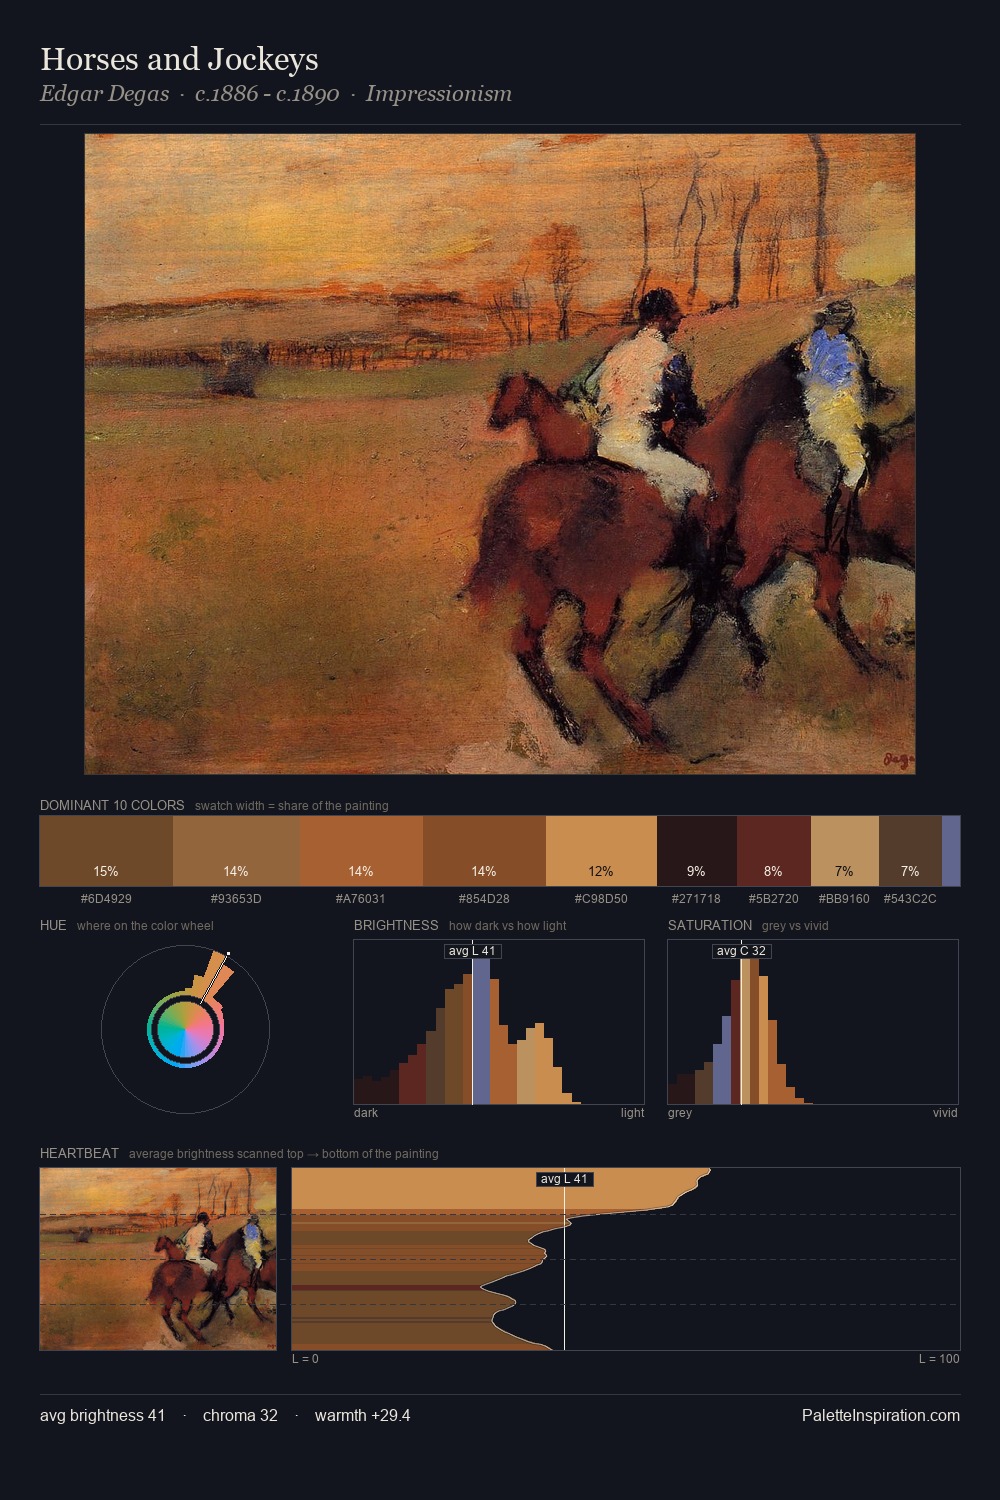Click the 'L = 100' axis label
1000x1500 pixels.
[x=939, y=1358]
